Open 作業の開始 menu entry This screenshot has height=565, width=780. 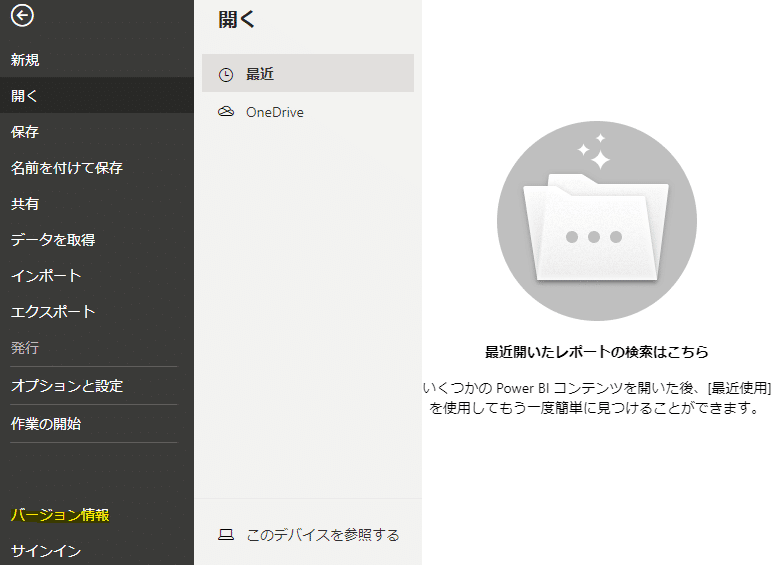[x=97, y=424]
